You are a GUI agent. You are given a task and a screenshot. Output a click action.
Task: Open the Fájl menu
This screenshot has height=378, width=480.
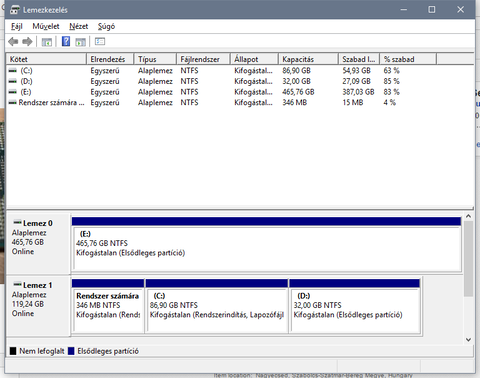point(17,26)
